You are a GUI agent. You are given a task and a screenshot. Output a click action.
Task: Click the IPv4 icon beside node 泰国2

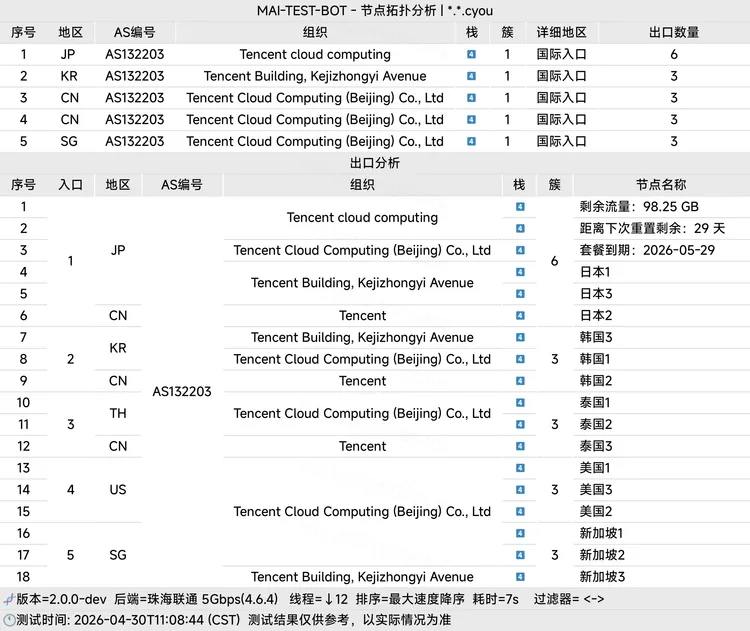point(520,424)
